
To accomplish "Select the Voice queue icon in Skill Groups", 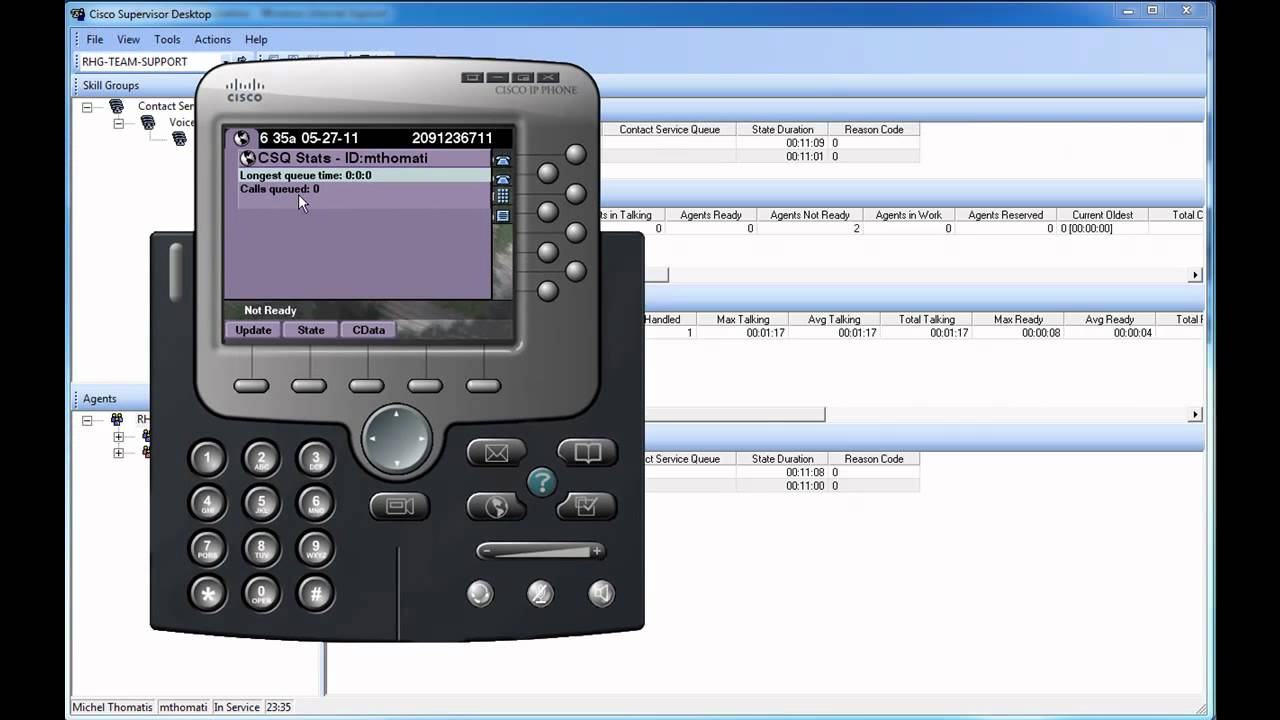I will pyautogui.click(x=148, y=122).
